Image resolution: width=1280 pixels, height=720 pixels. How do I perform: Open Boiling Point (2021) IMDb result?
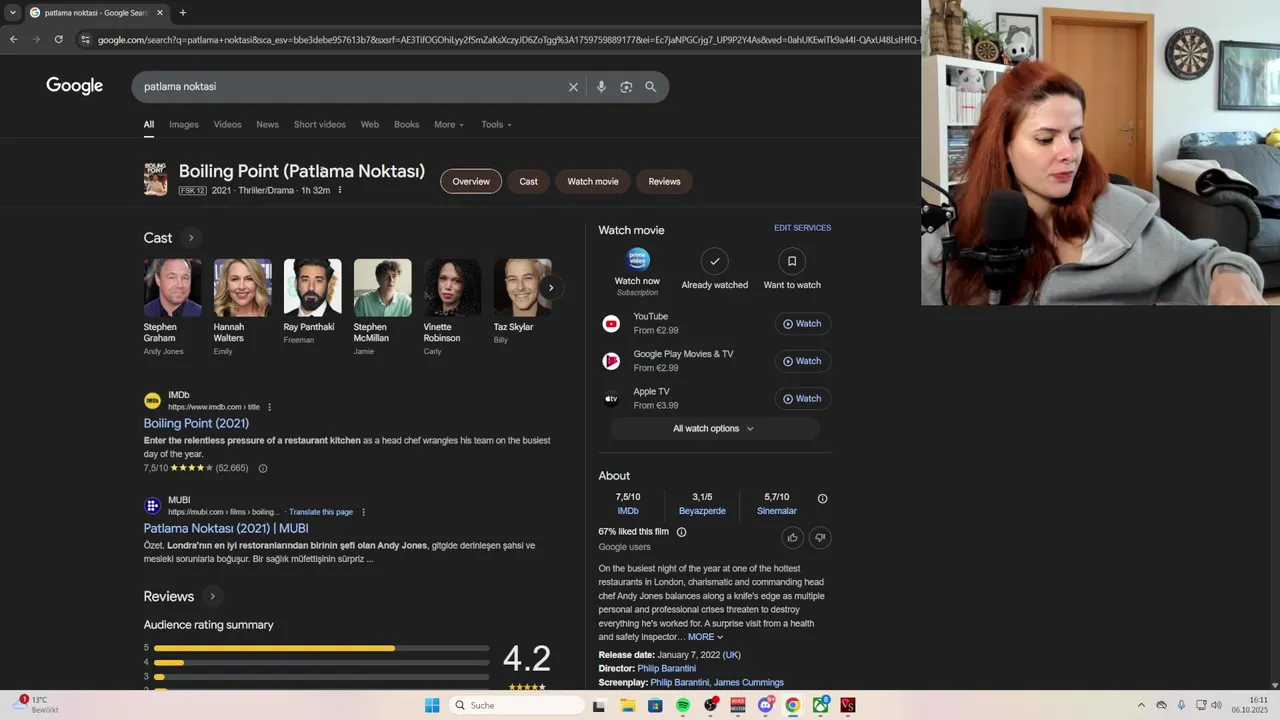(x=196, y=423)
